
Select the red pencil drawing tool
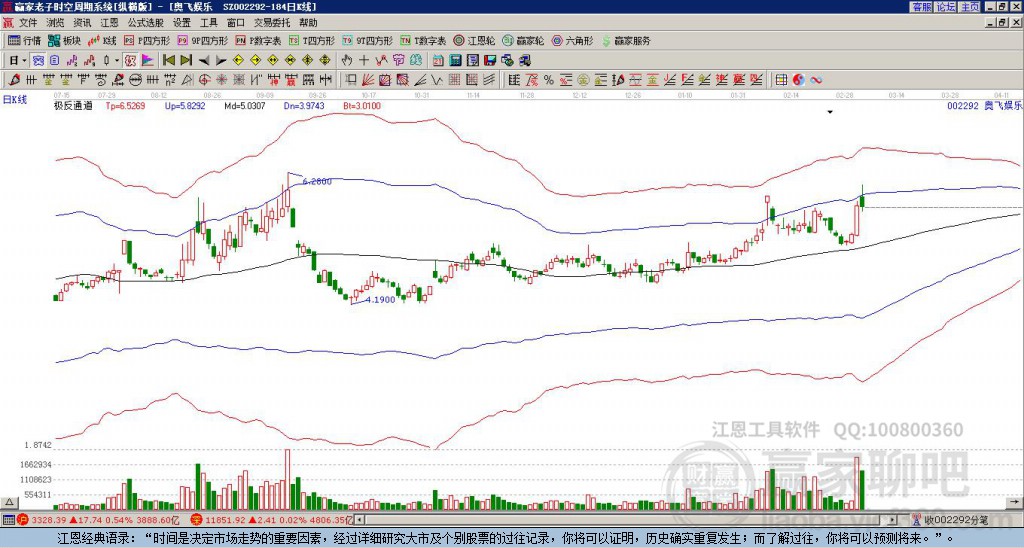click(13, 80)
